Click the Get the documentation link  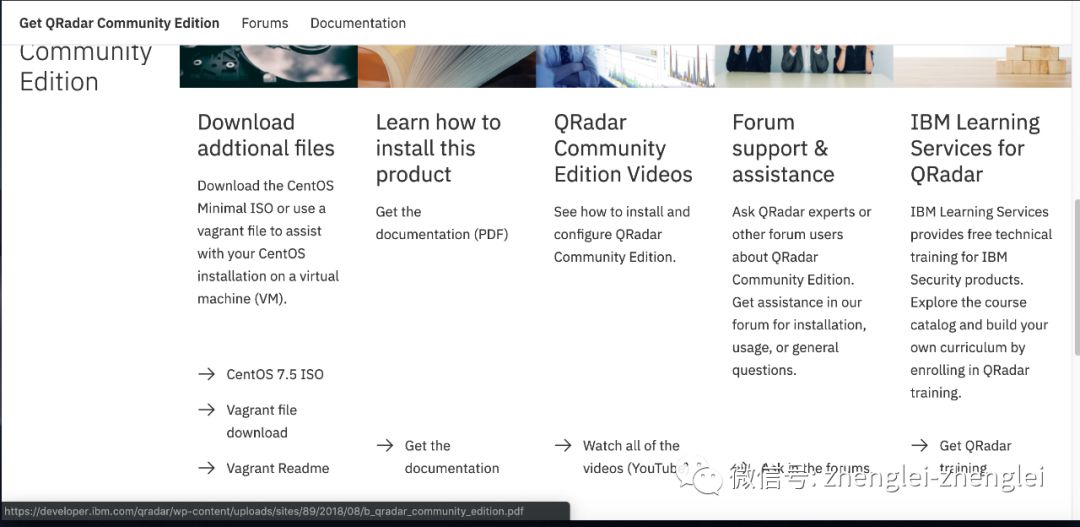(452, 457)
